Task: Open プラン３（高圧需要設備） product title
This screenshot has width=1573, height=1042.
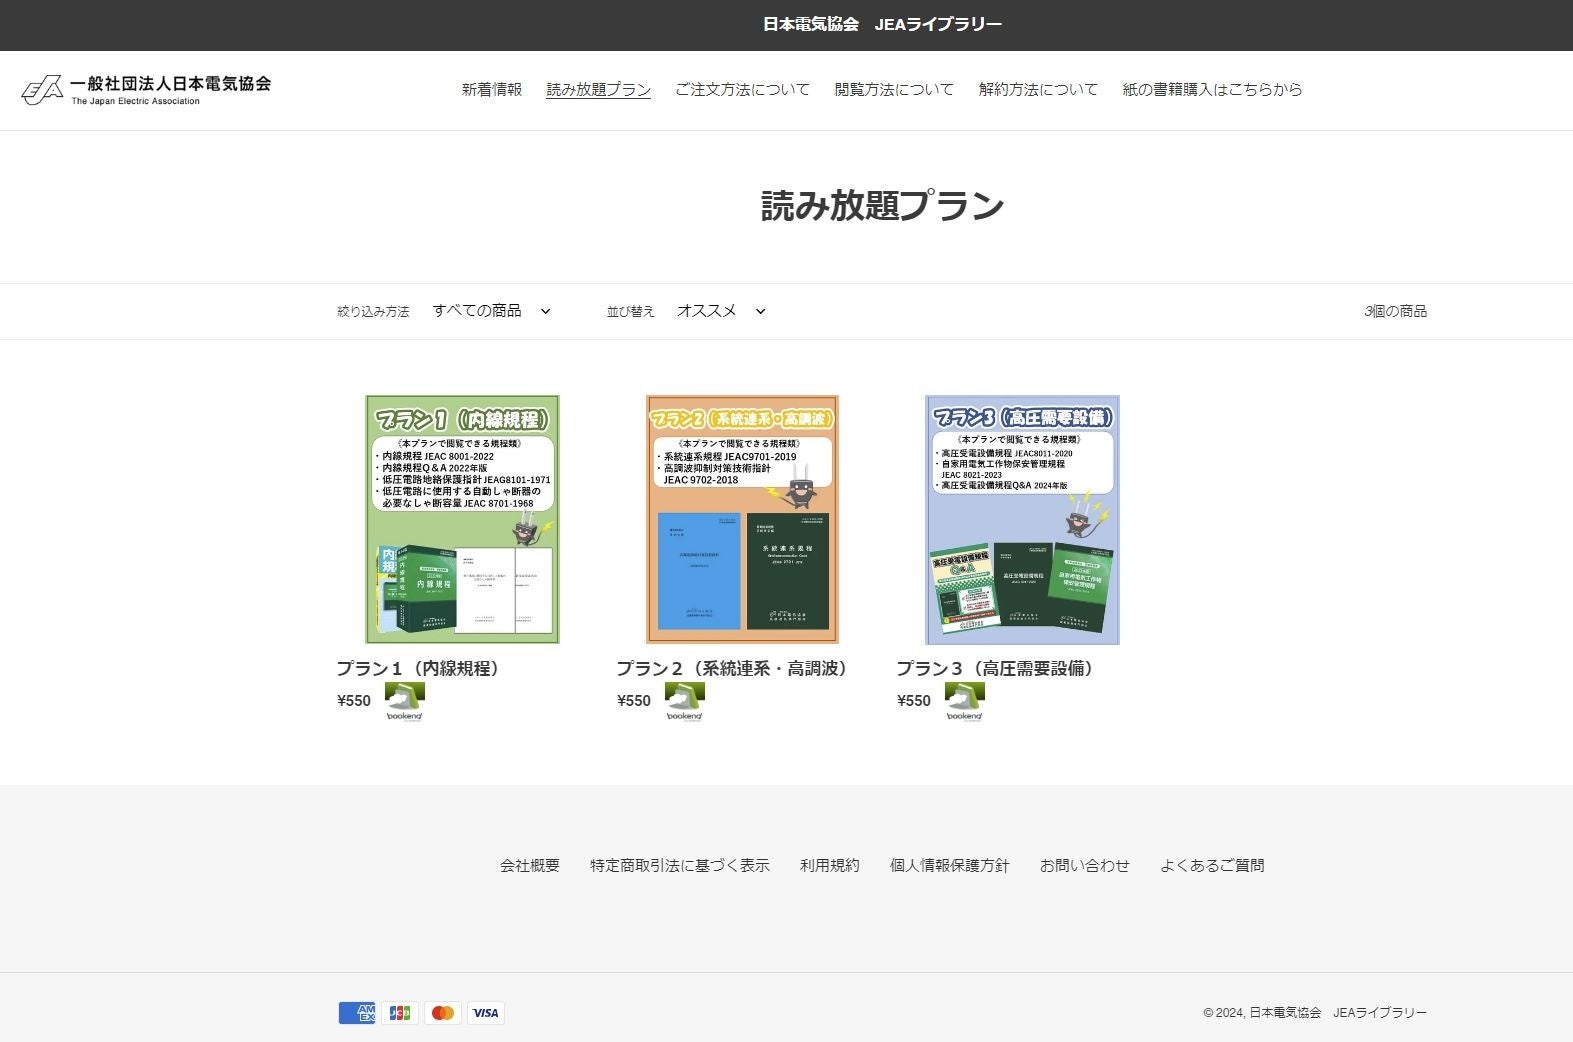Action: (998, 668)
